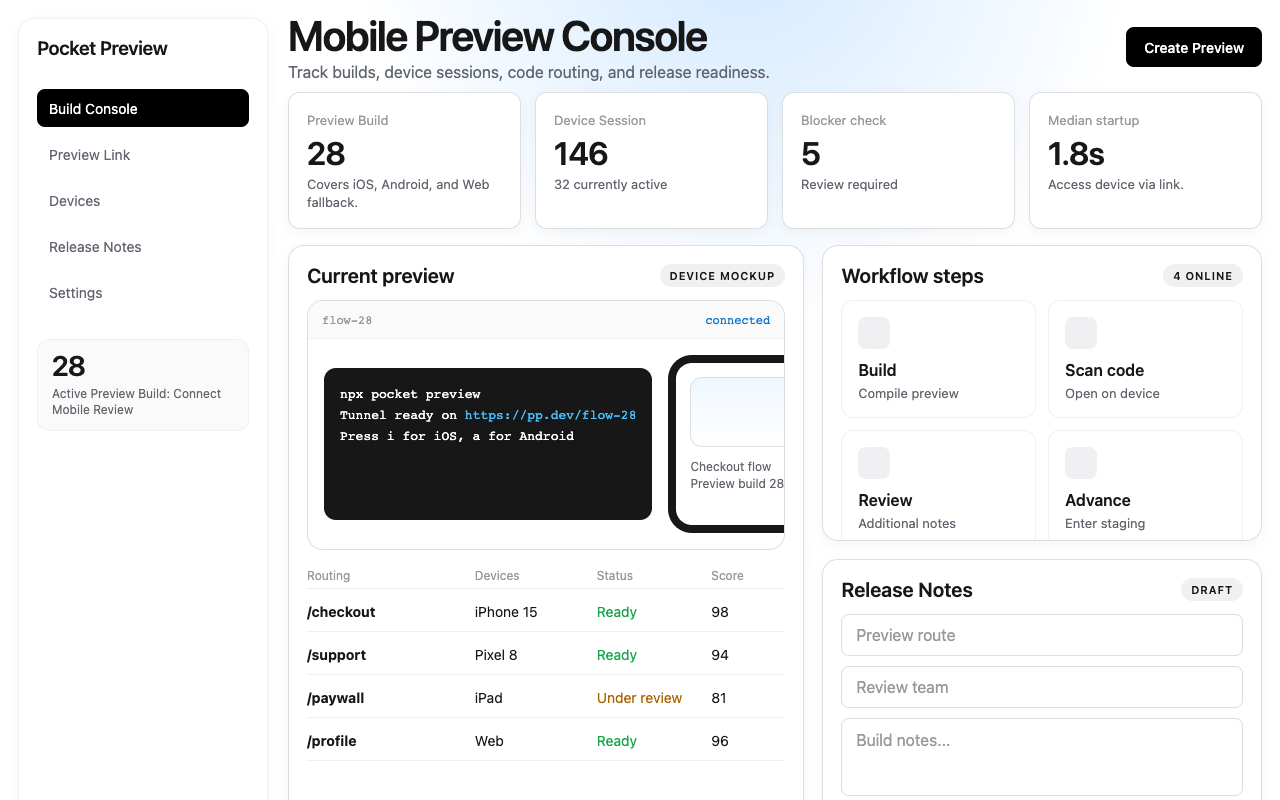This screenshot has height=800, width=1280.
Task: Click the Active Preview Build sidebar card
Action: pos(143,385)
